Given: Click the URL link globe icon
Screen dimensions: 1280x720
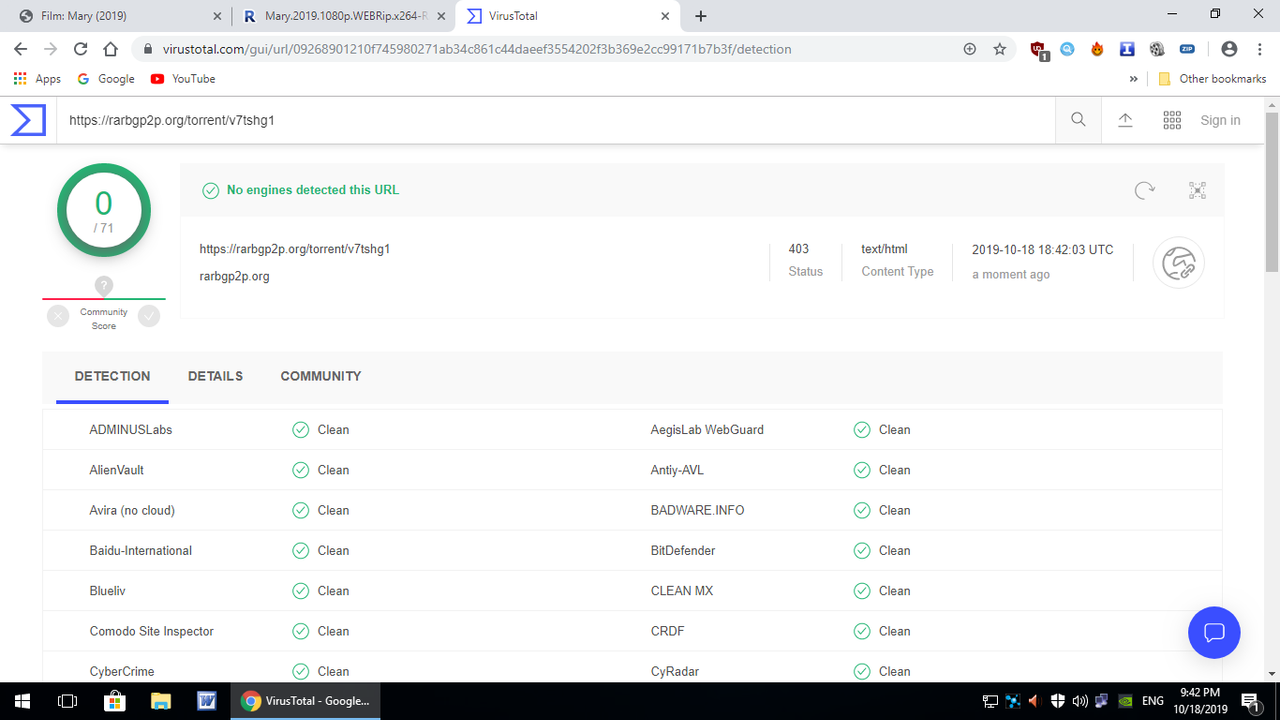Looking at the screenshot, I should pyautogui.click(x=1178, y=263).
